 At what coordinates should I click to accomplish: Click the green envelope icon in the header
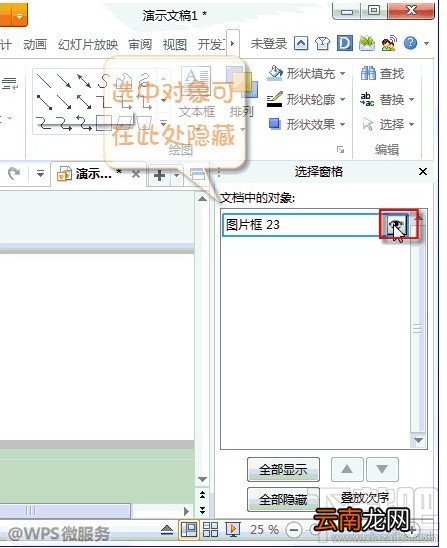point(367,43)
